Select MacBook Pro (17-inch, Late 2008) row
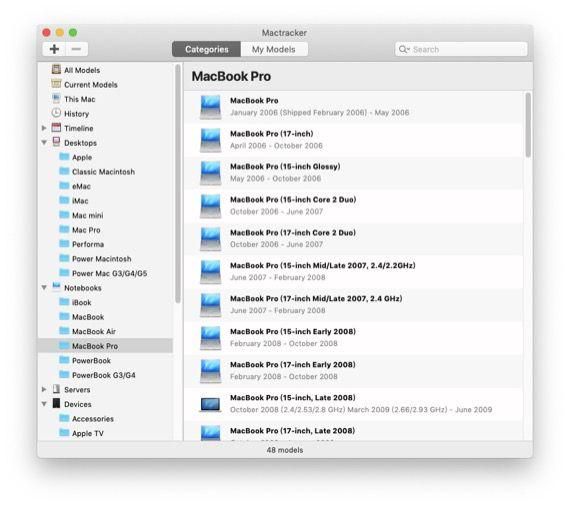The height and width of the screenshot is (507, 570). (353, 431)
